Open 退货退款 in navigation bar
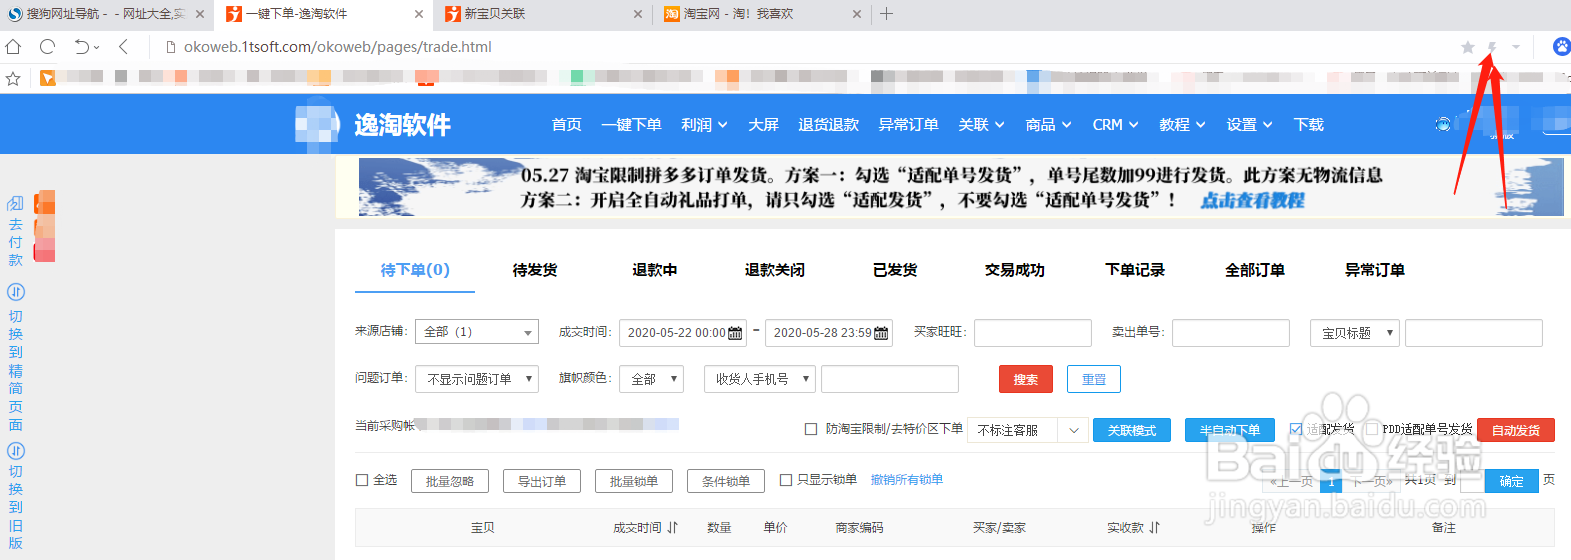Screen dimensions: 1571x560 828,125
